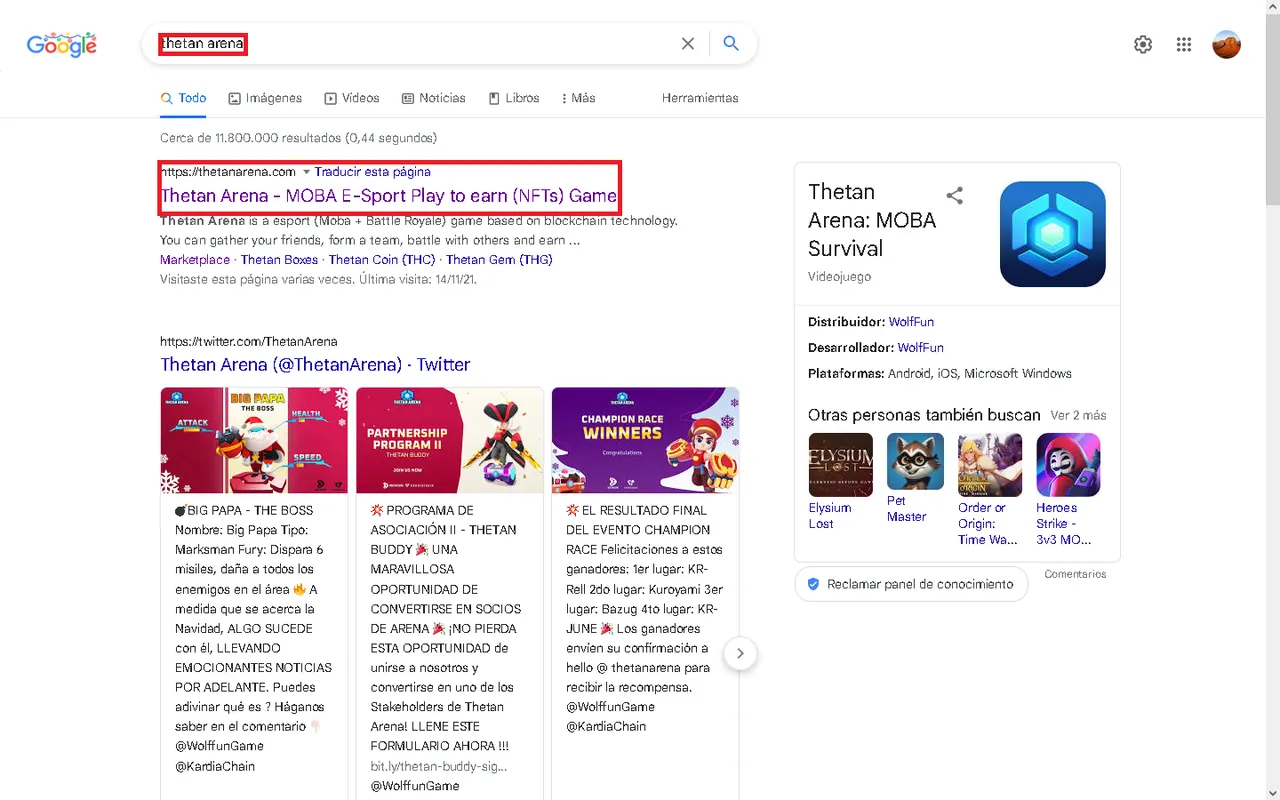The width and height of the screenshot is (1280, 800).
Task: Open the Marketplace sitelink
Action: [196, 260]
